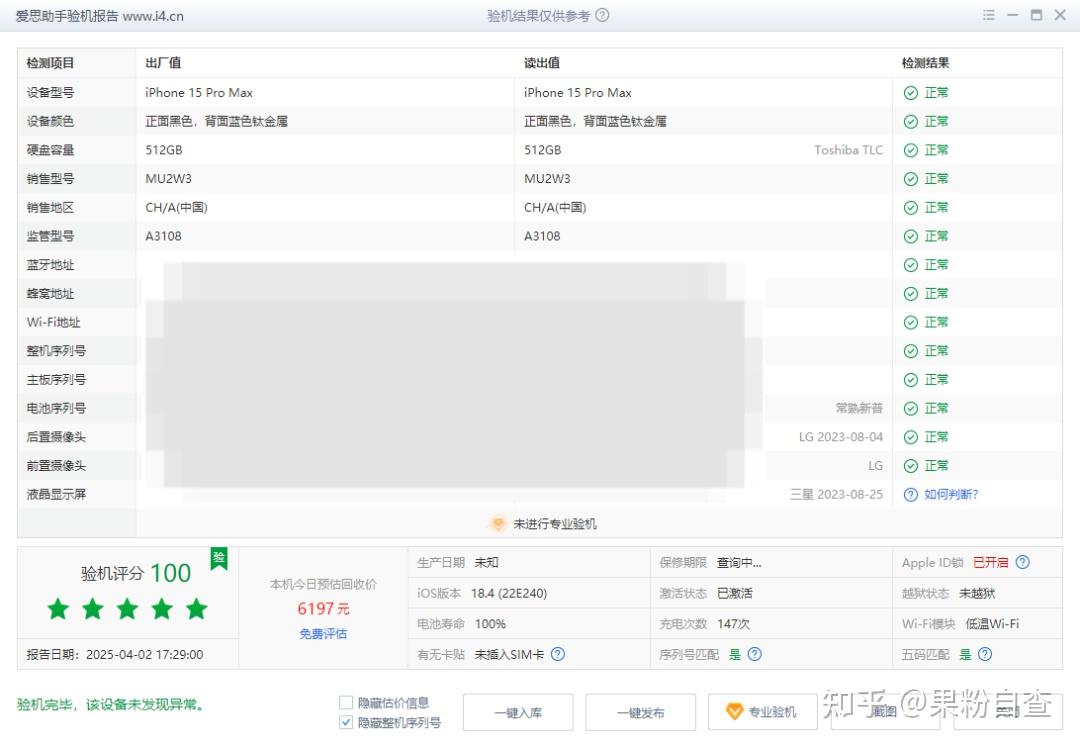Click the 验机评分 100 score
Screen dimensions: 1080x748
[x=136, y=573]
